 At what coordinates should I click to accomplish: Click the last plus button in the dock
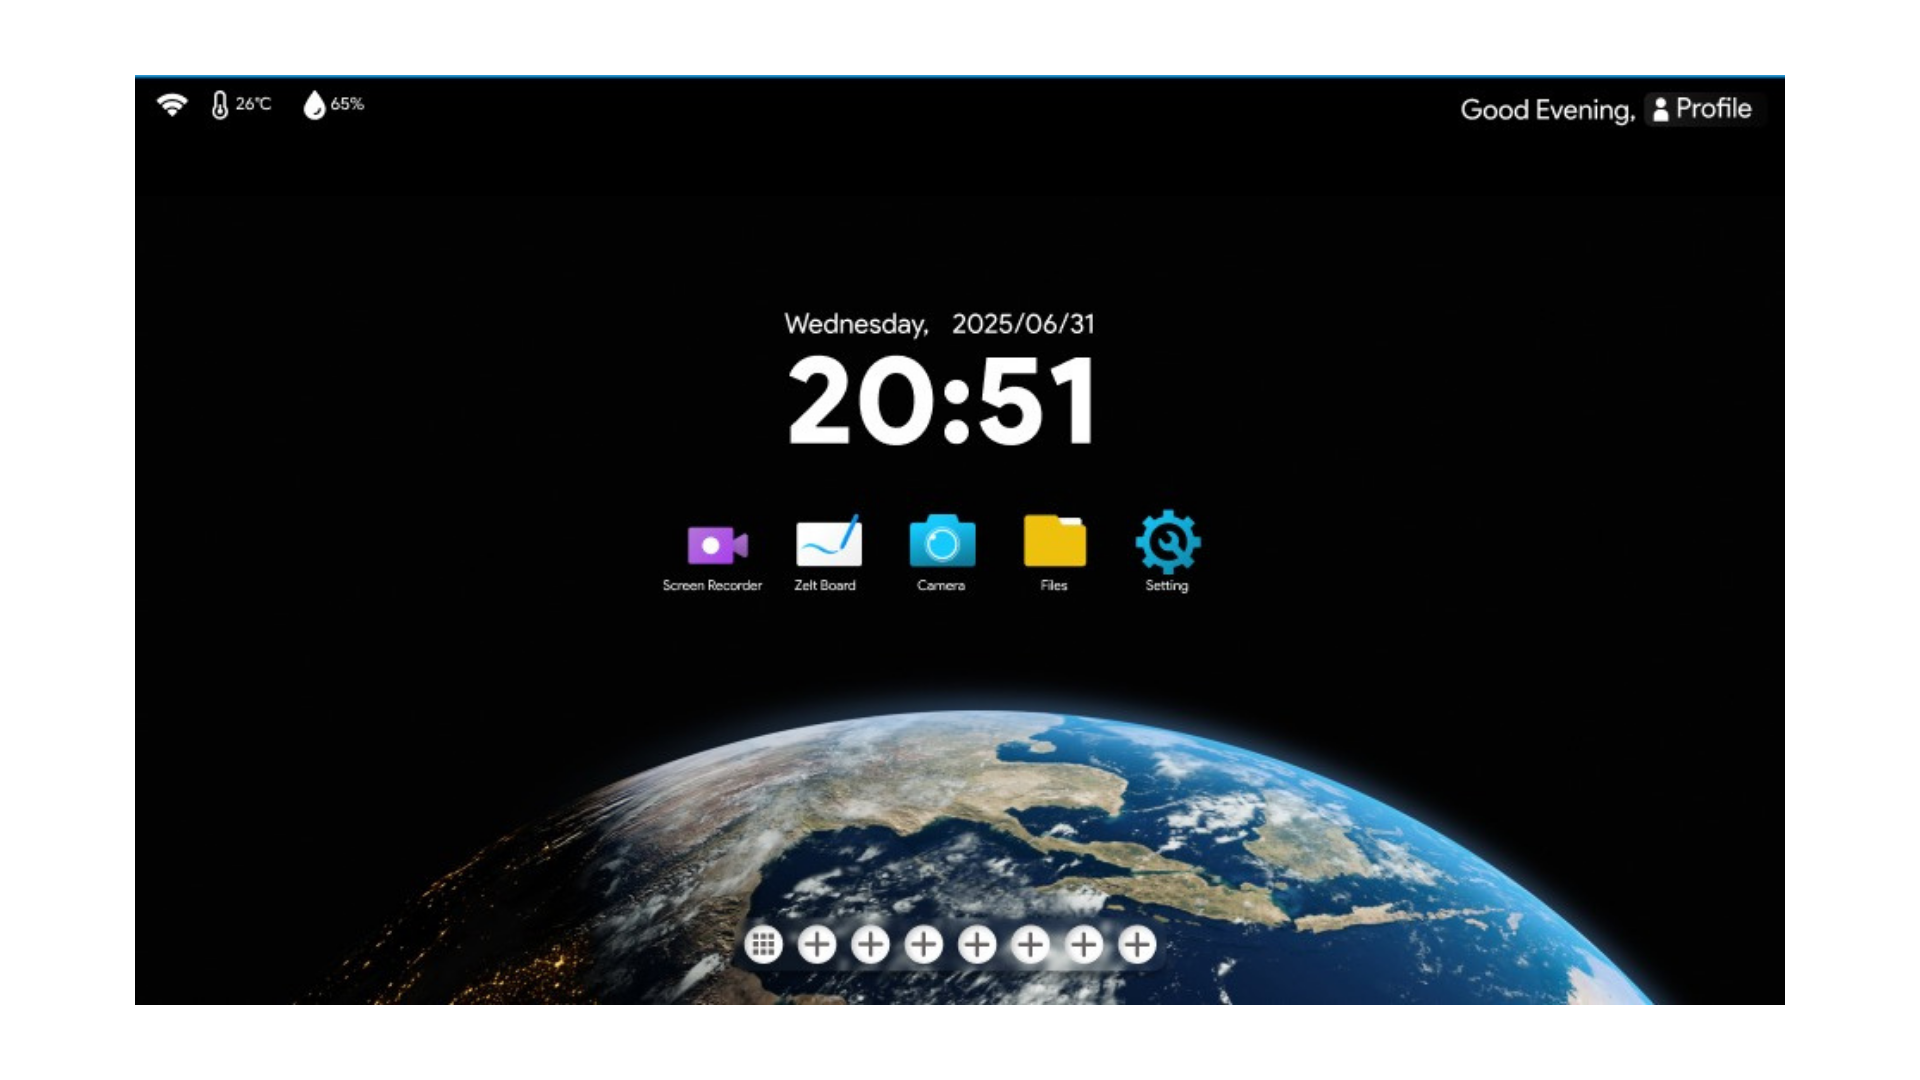(x=1137, y=944)
